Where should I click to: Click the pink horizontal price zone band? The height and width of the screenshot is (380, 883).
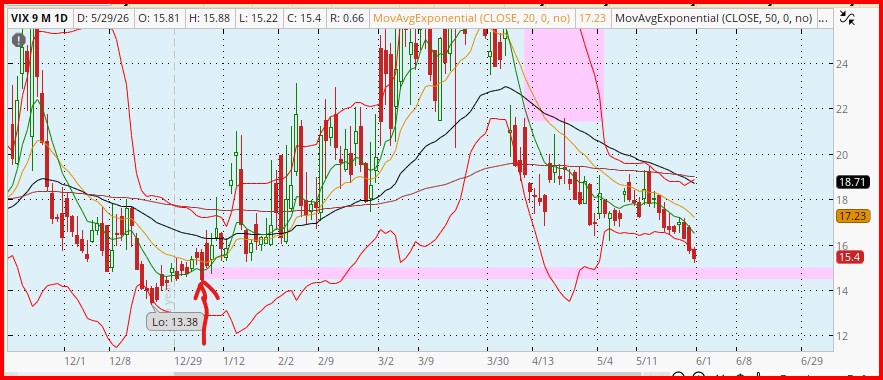tap(518, 273)
